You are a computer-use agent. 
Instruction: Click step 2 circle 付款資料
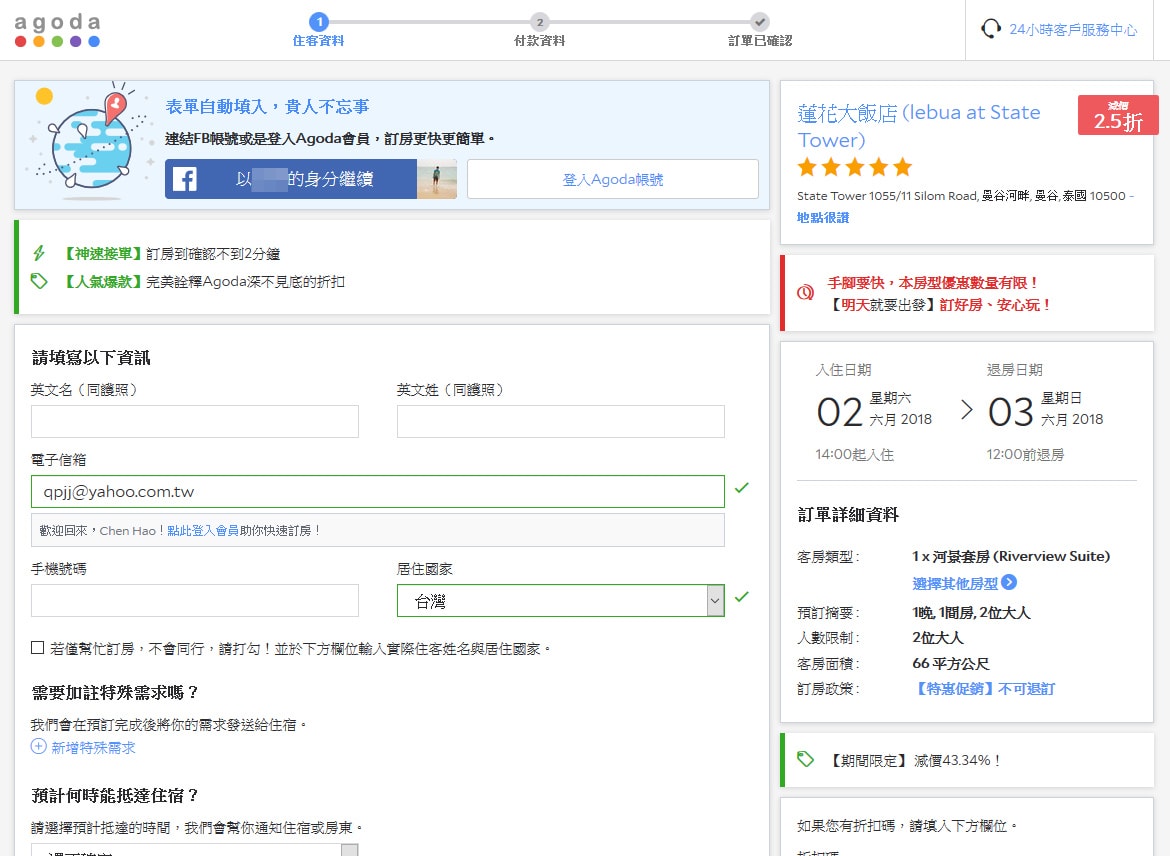pyautogui.click(x=539, y=22)
